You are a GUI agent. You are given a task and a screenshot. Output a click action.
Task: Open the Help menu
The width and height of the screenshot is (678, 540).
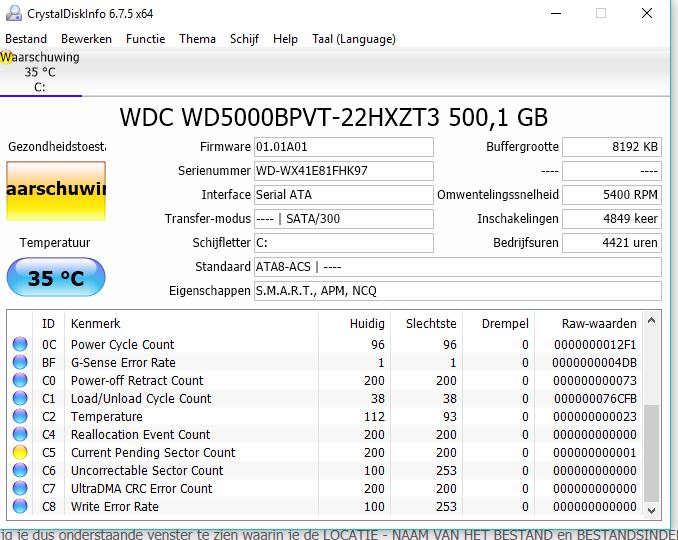(285, 39)
